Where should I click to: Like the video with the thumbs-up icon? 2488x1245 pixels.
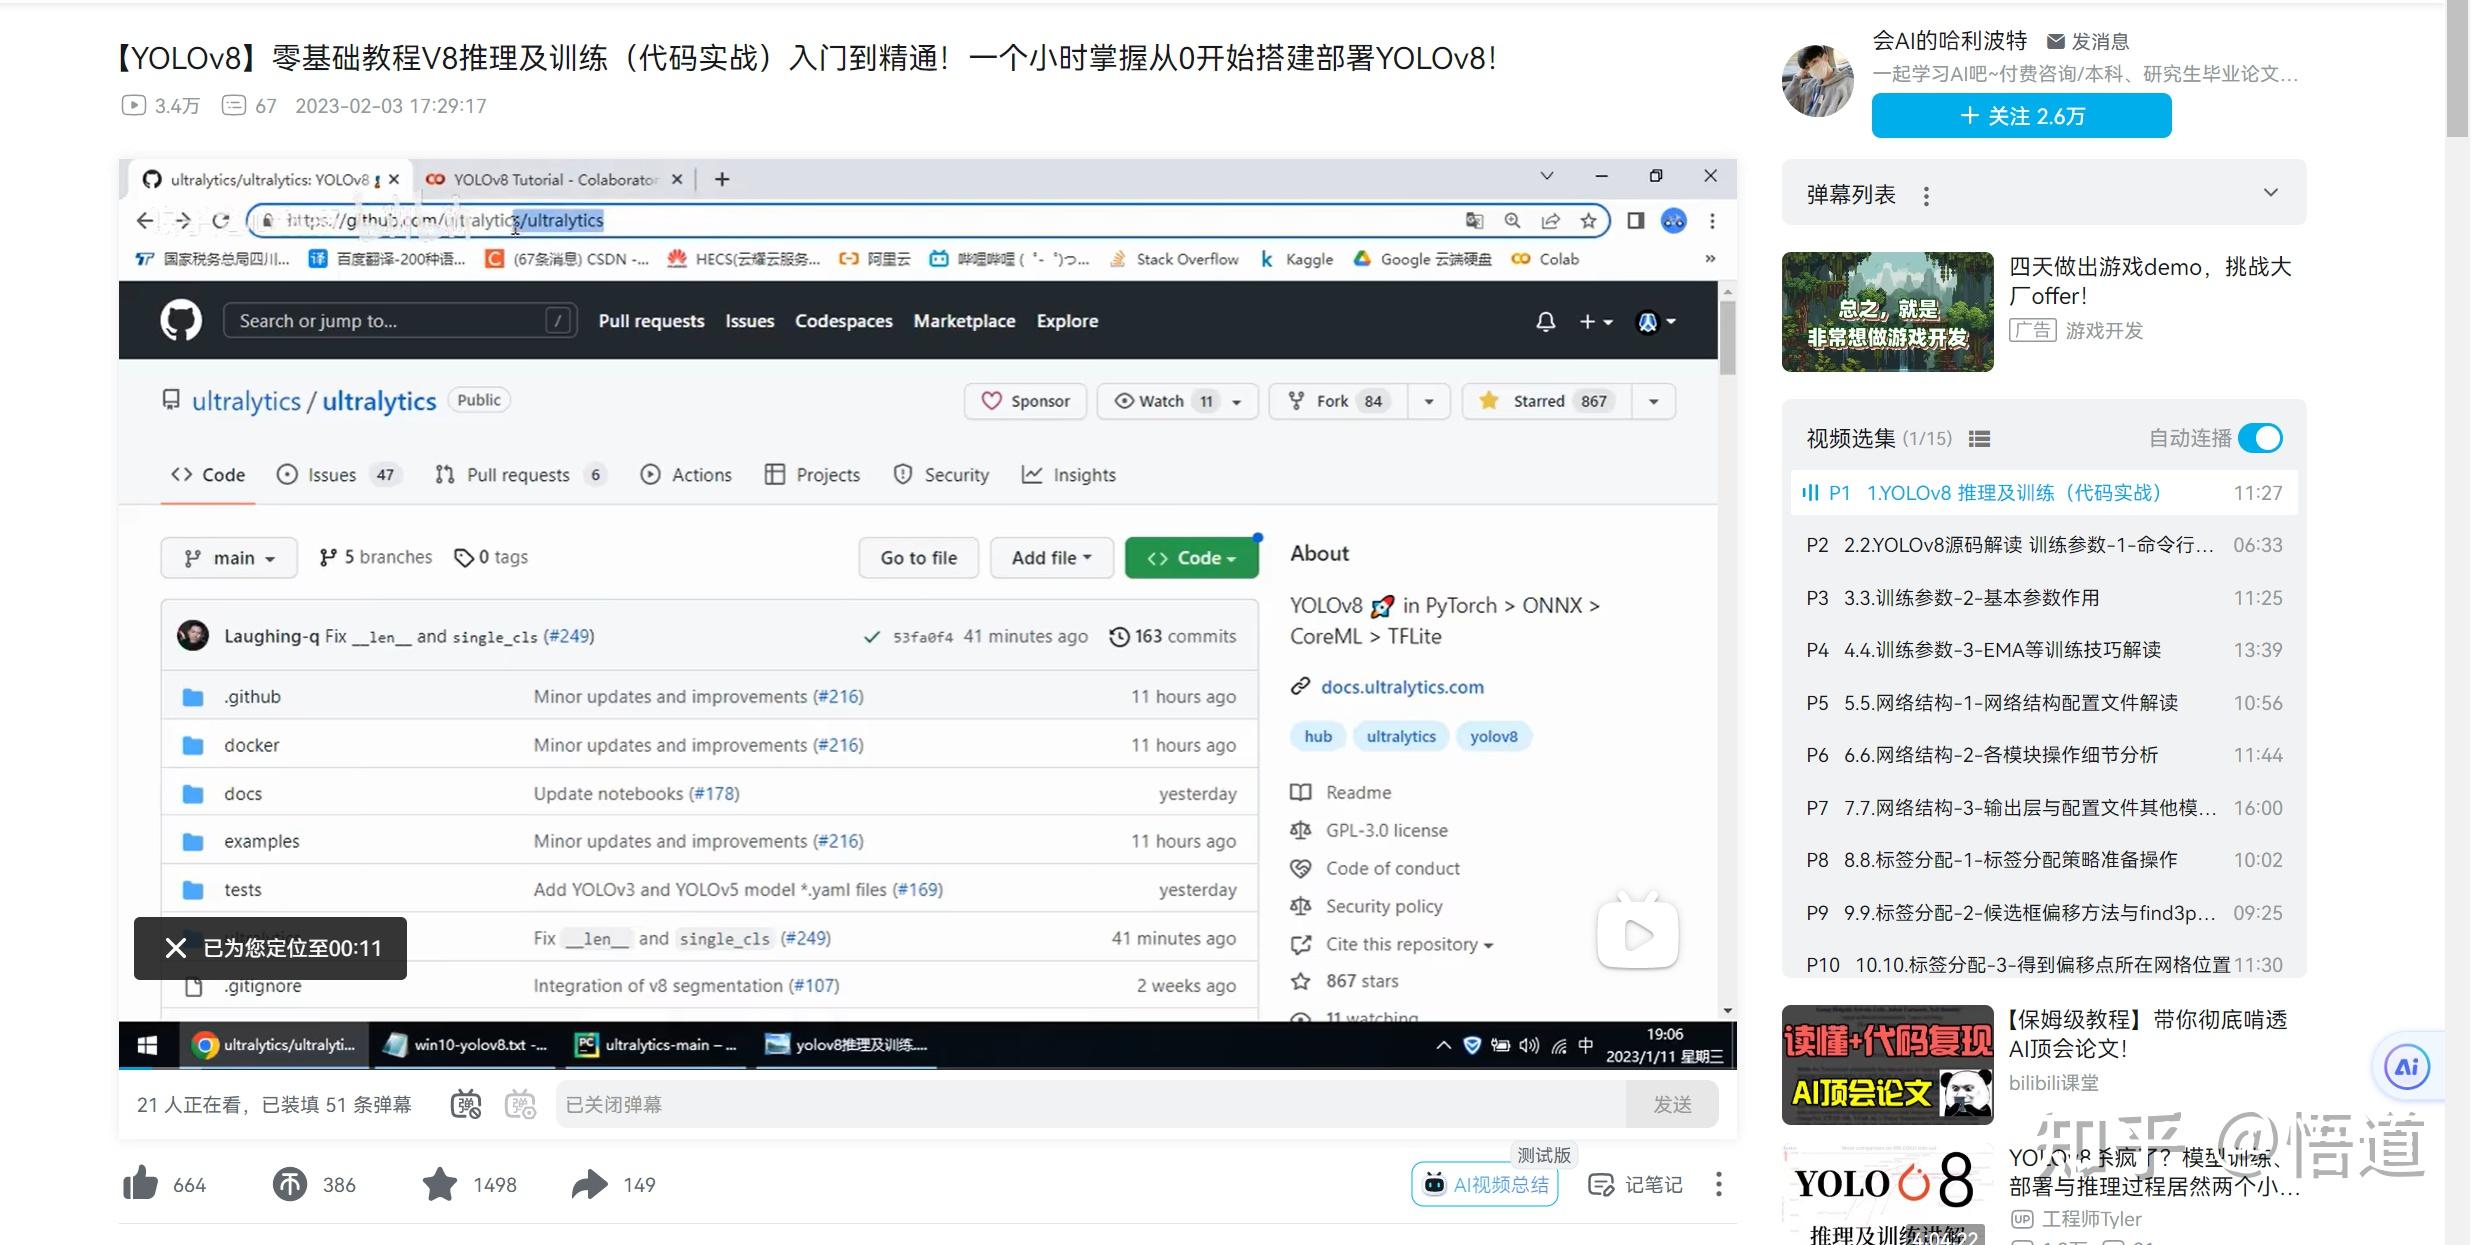point(141,1184)
